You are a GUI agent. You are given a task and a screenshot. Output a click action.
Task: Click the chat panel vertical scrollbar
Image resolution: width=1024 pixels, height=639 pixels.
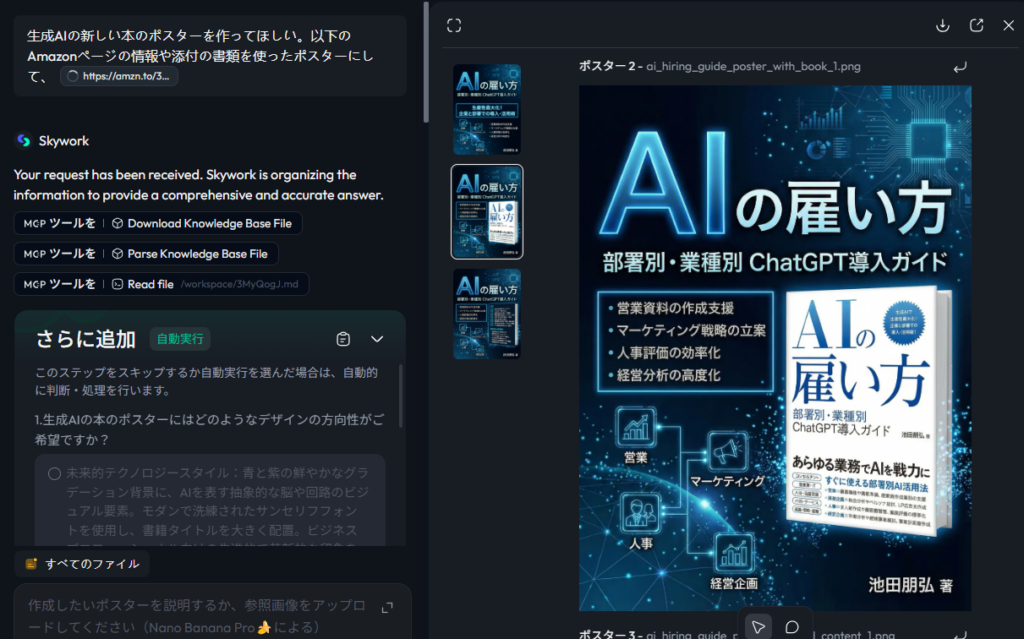[x=427, y=60]
